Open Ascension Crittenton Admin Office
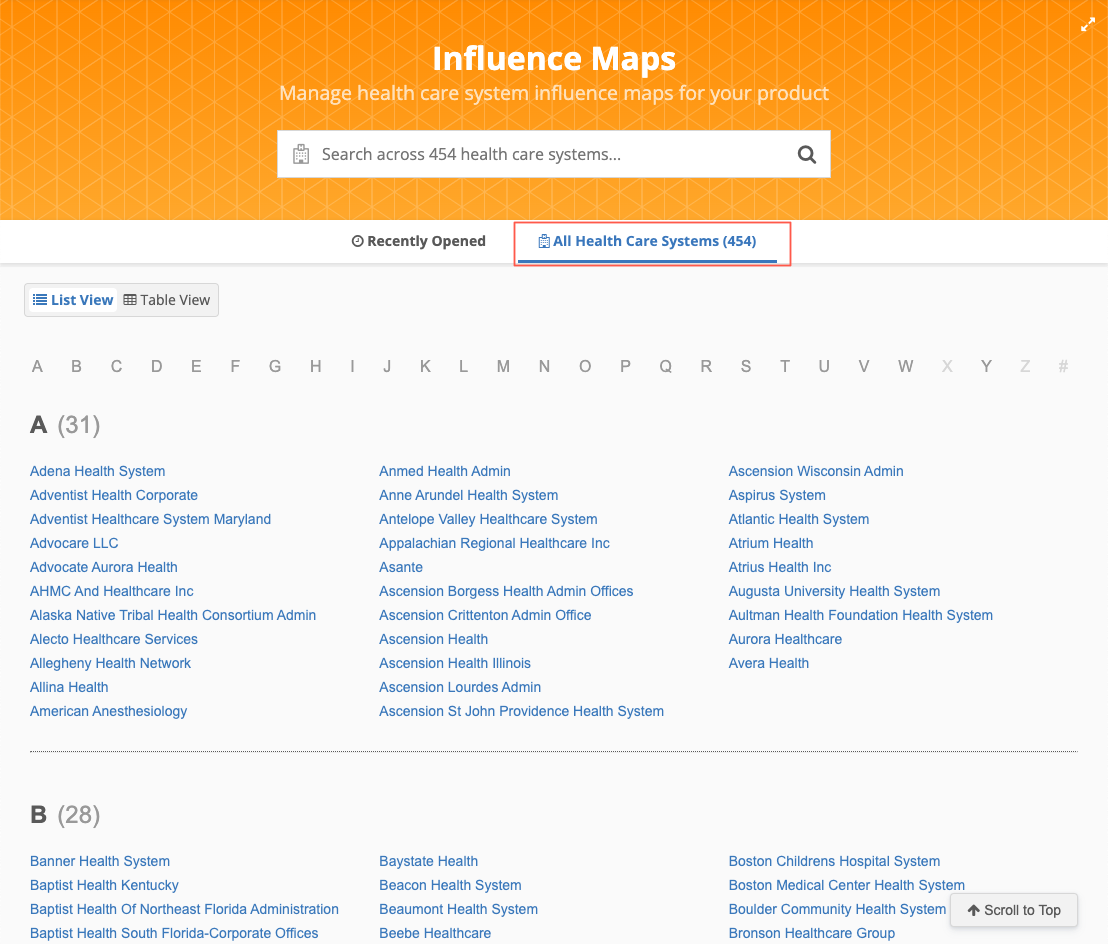 point(485,615)
